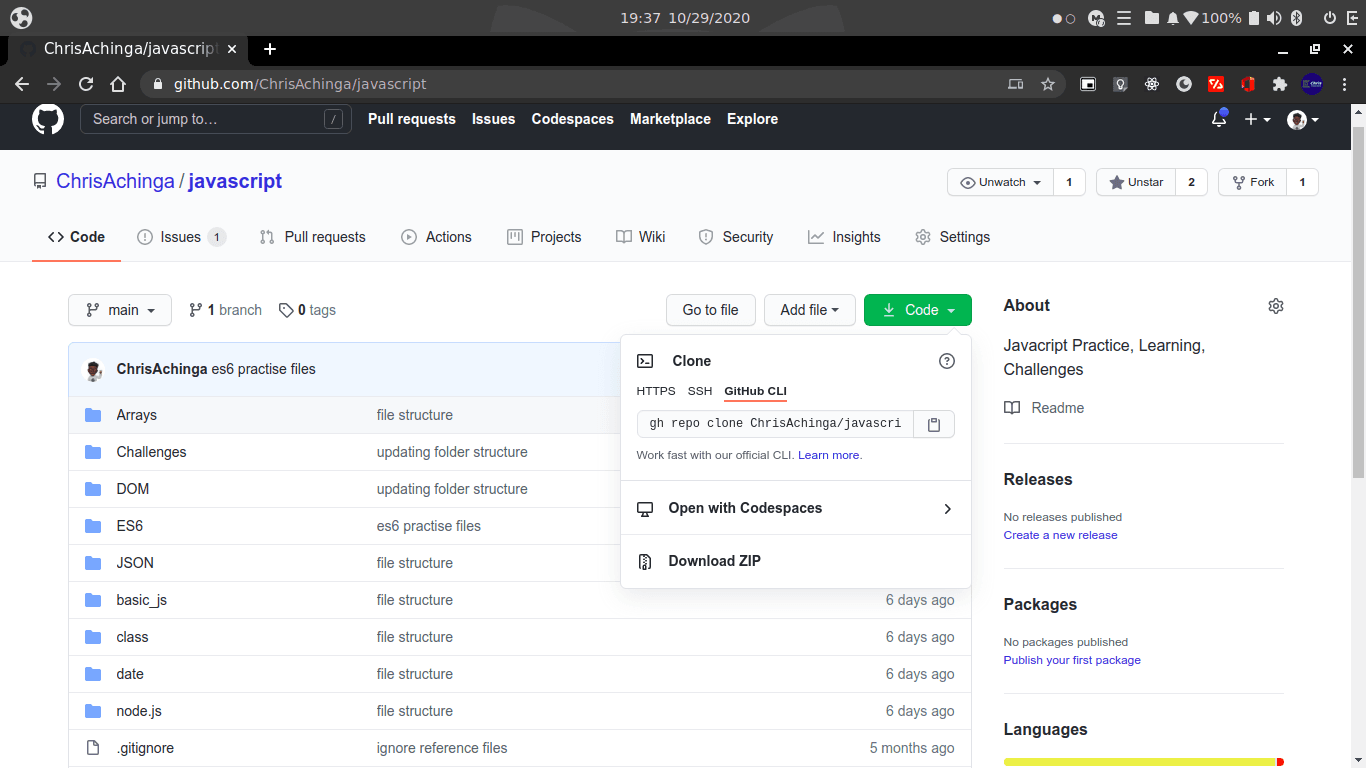This screenshot has height=768, width=1366.
Task: Click the GitHub logo home icon
Action: pos(48,119)
